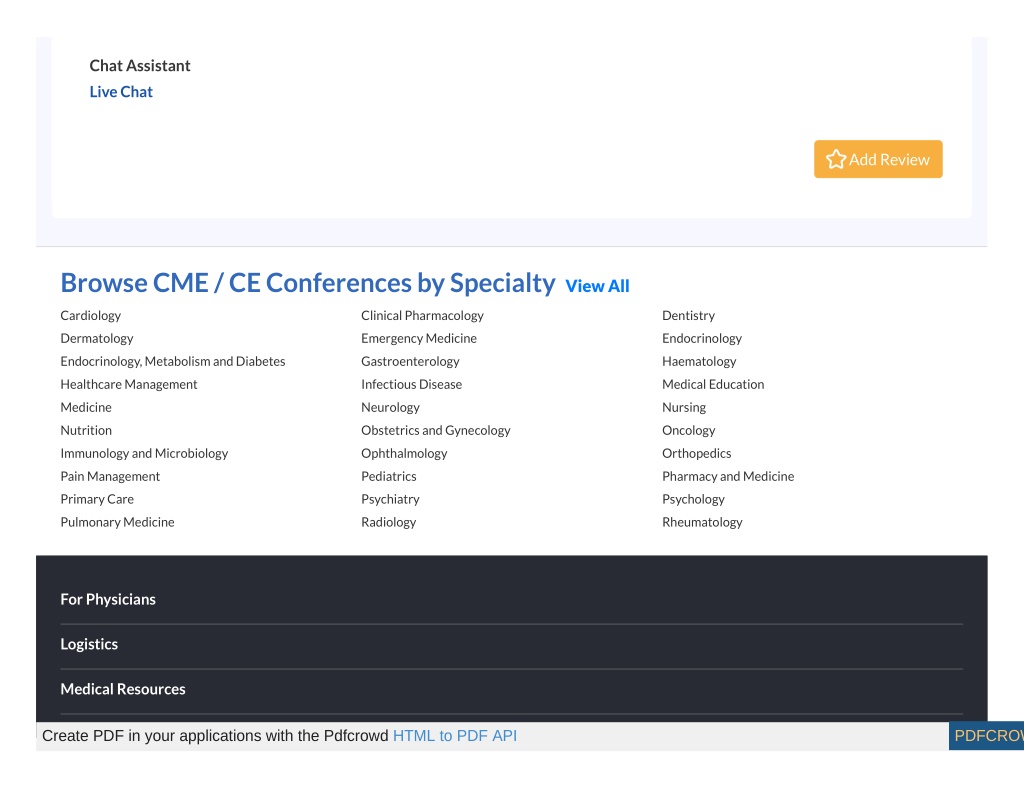Click the Chat Assistant heading text

140,66
